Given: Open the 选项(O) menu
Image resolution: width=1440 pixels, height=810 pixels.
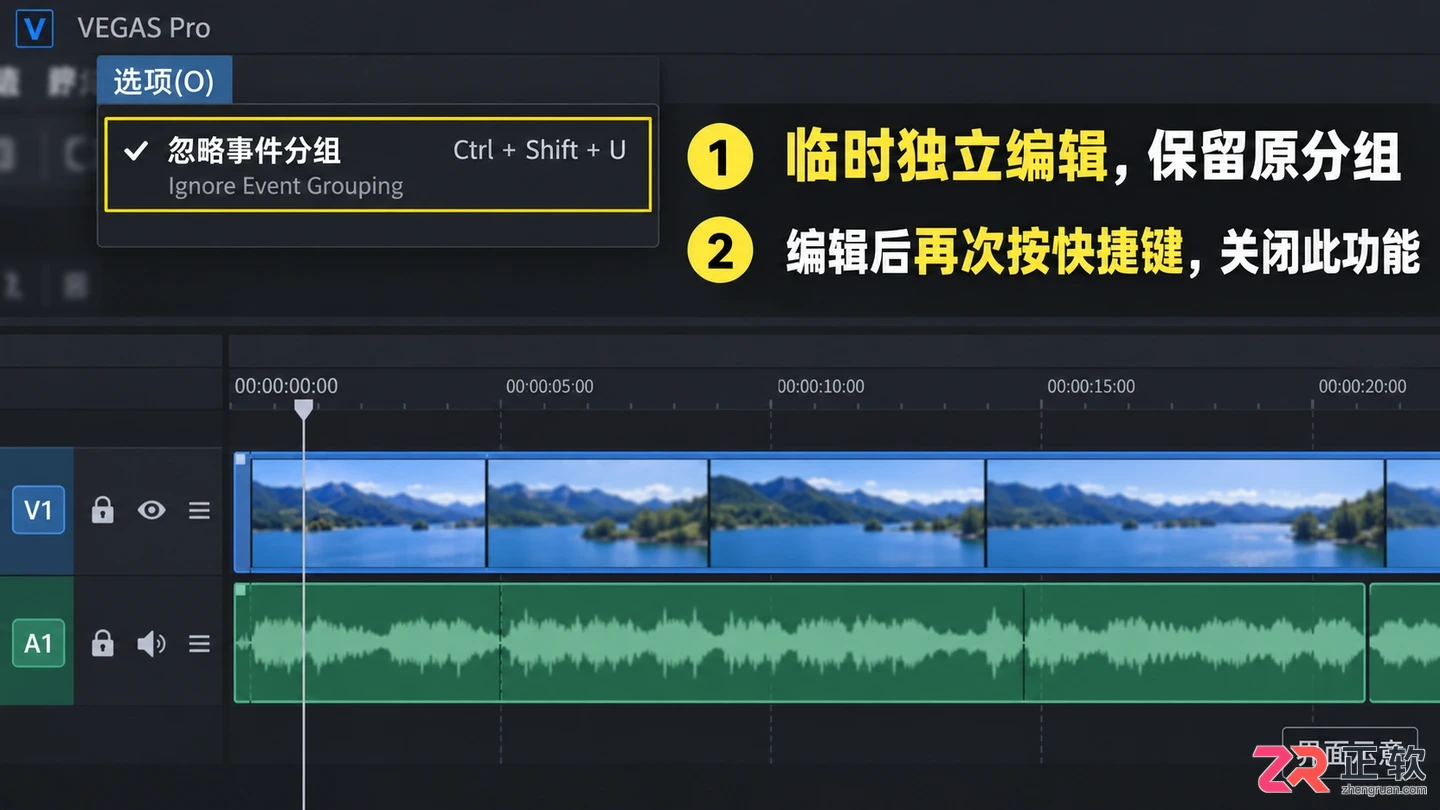Looking at the screenshot, I should [164, 80].
